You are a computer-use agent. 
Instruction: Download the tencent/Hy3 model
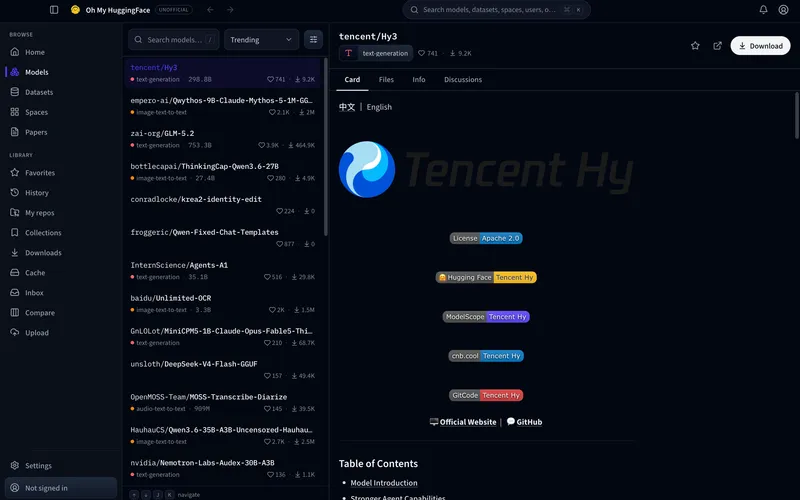click(760, 45)
